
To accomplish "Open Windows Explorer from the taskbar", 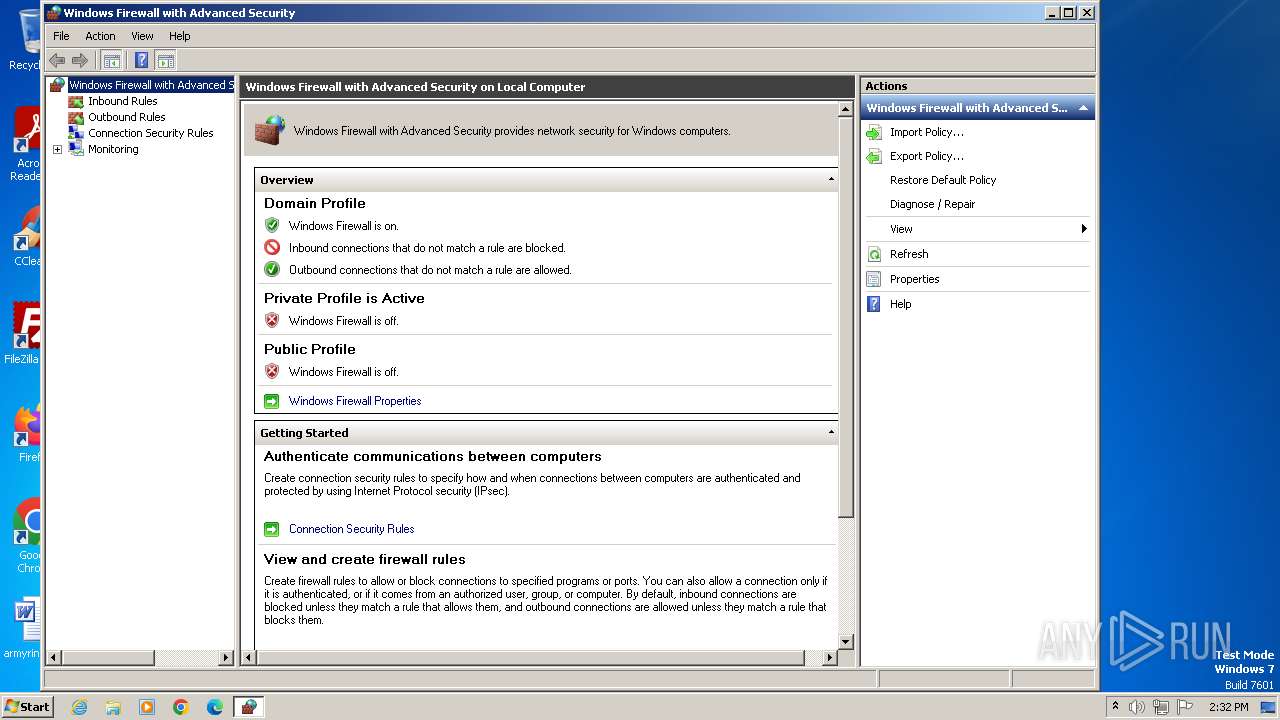I will [113, 707].
